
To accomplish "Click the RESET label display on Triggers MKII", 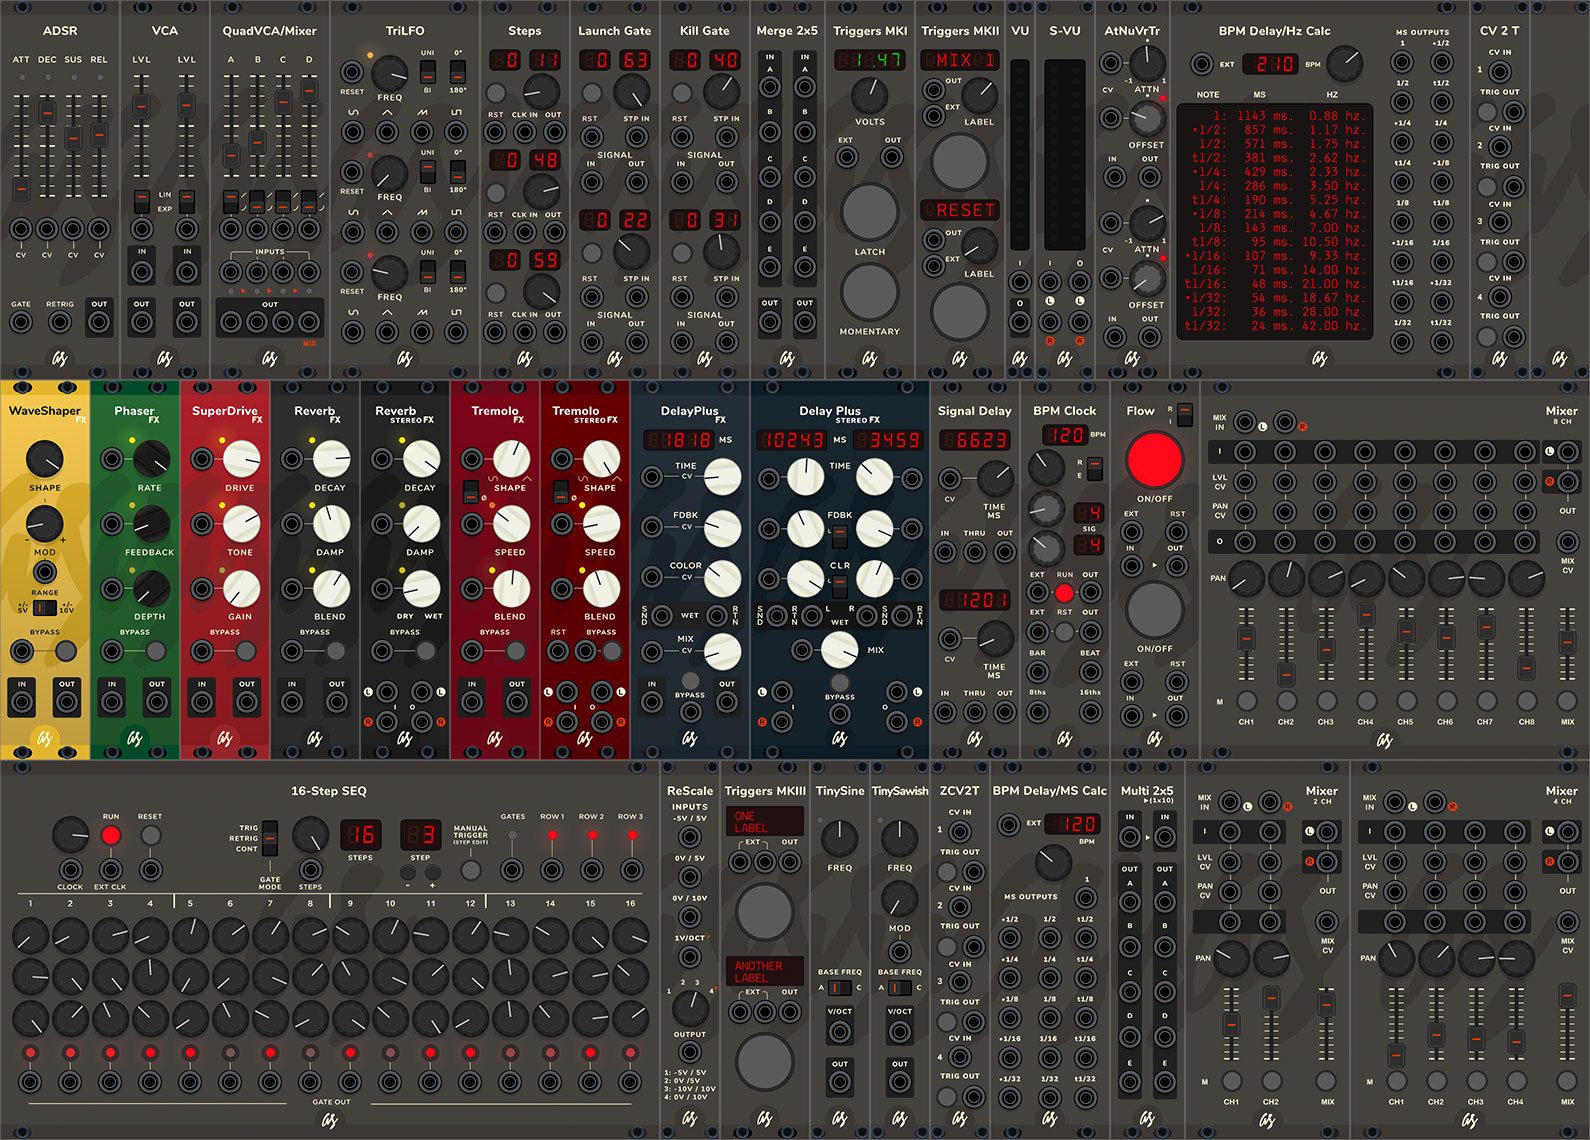I will coord(960,210).
